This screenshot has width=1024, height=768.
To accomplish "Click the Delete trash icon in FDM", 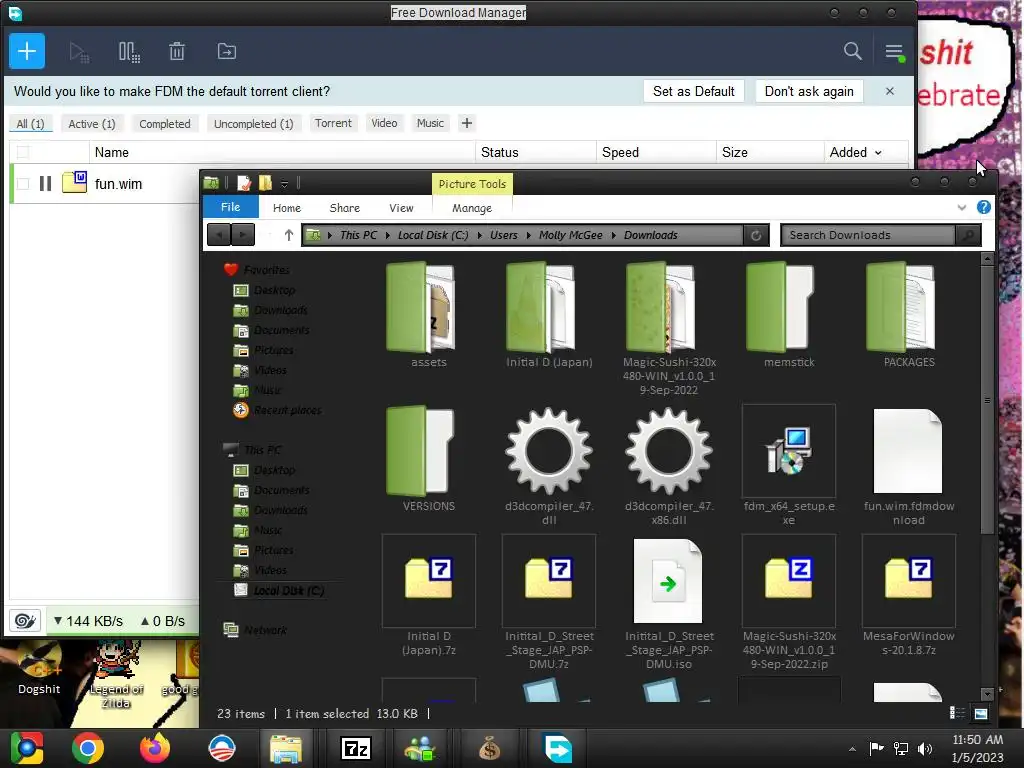I will [177, 52].
